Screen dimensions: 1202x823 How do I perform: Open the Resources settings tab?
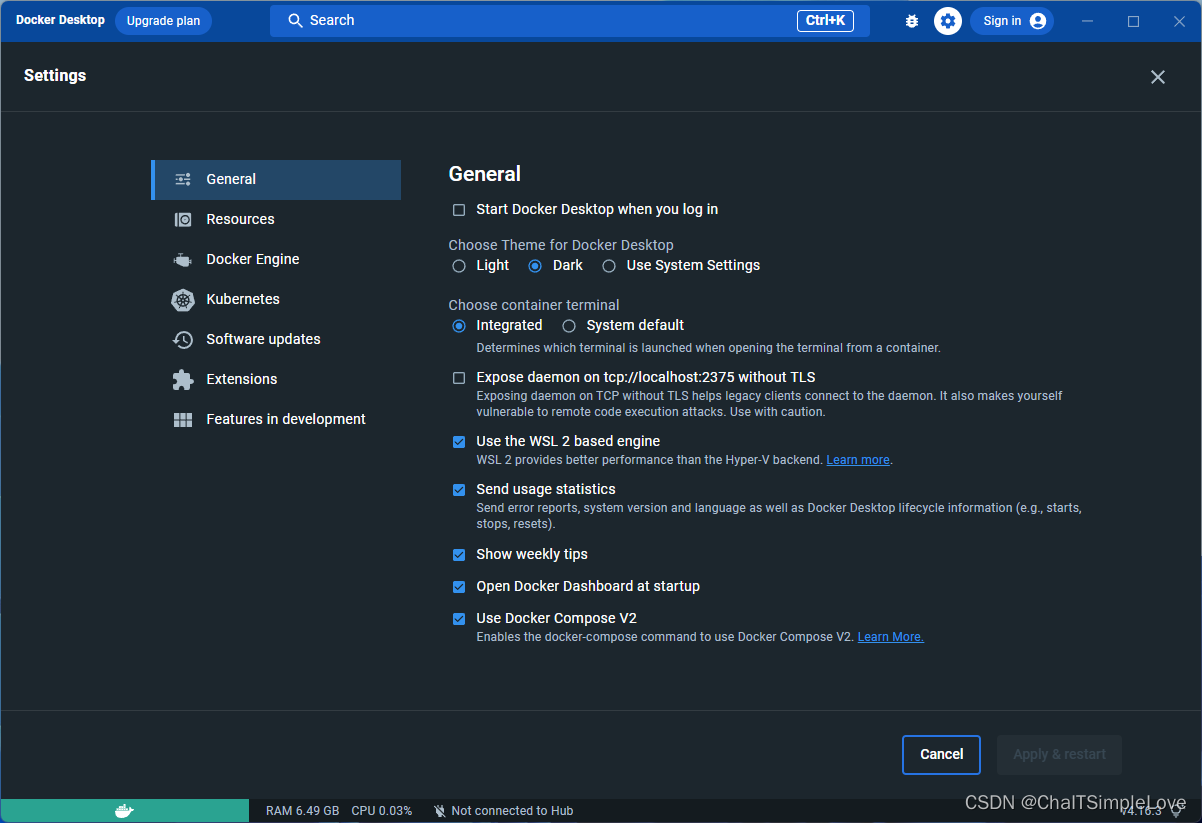(x=276, y=220)
